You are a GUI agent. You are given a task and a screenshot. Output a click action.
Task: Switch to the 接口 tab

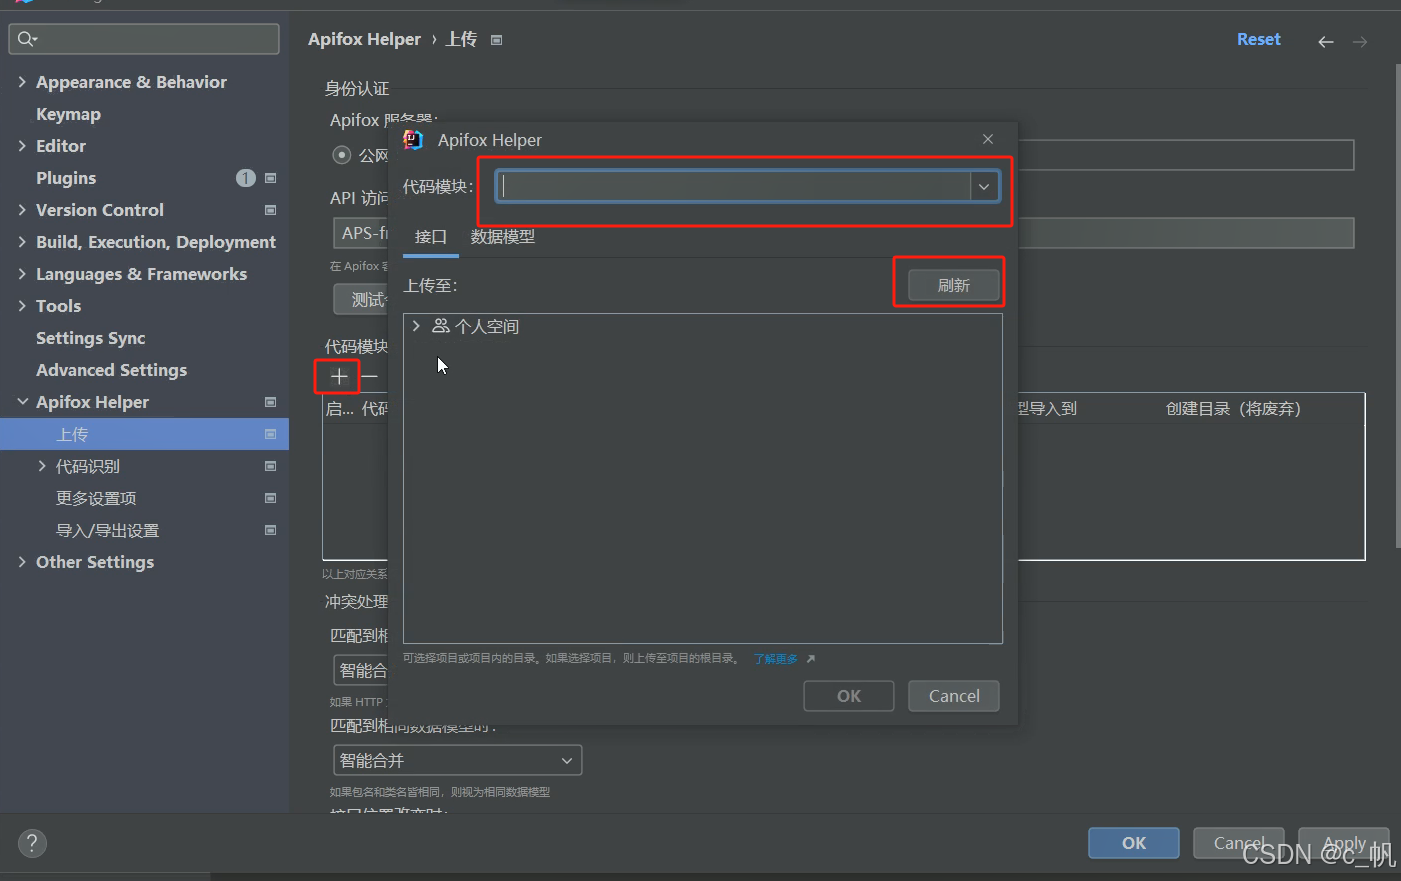(x=430, y=237)
